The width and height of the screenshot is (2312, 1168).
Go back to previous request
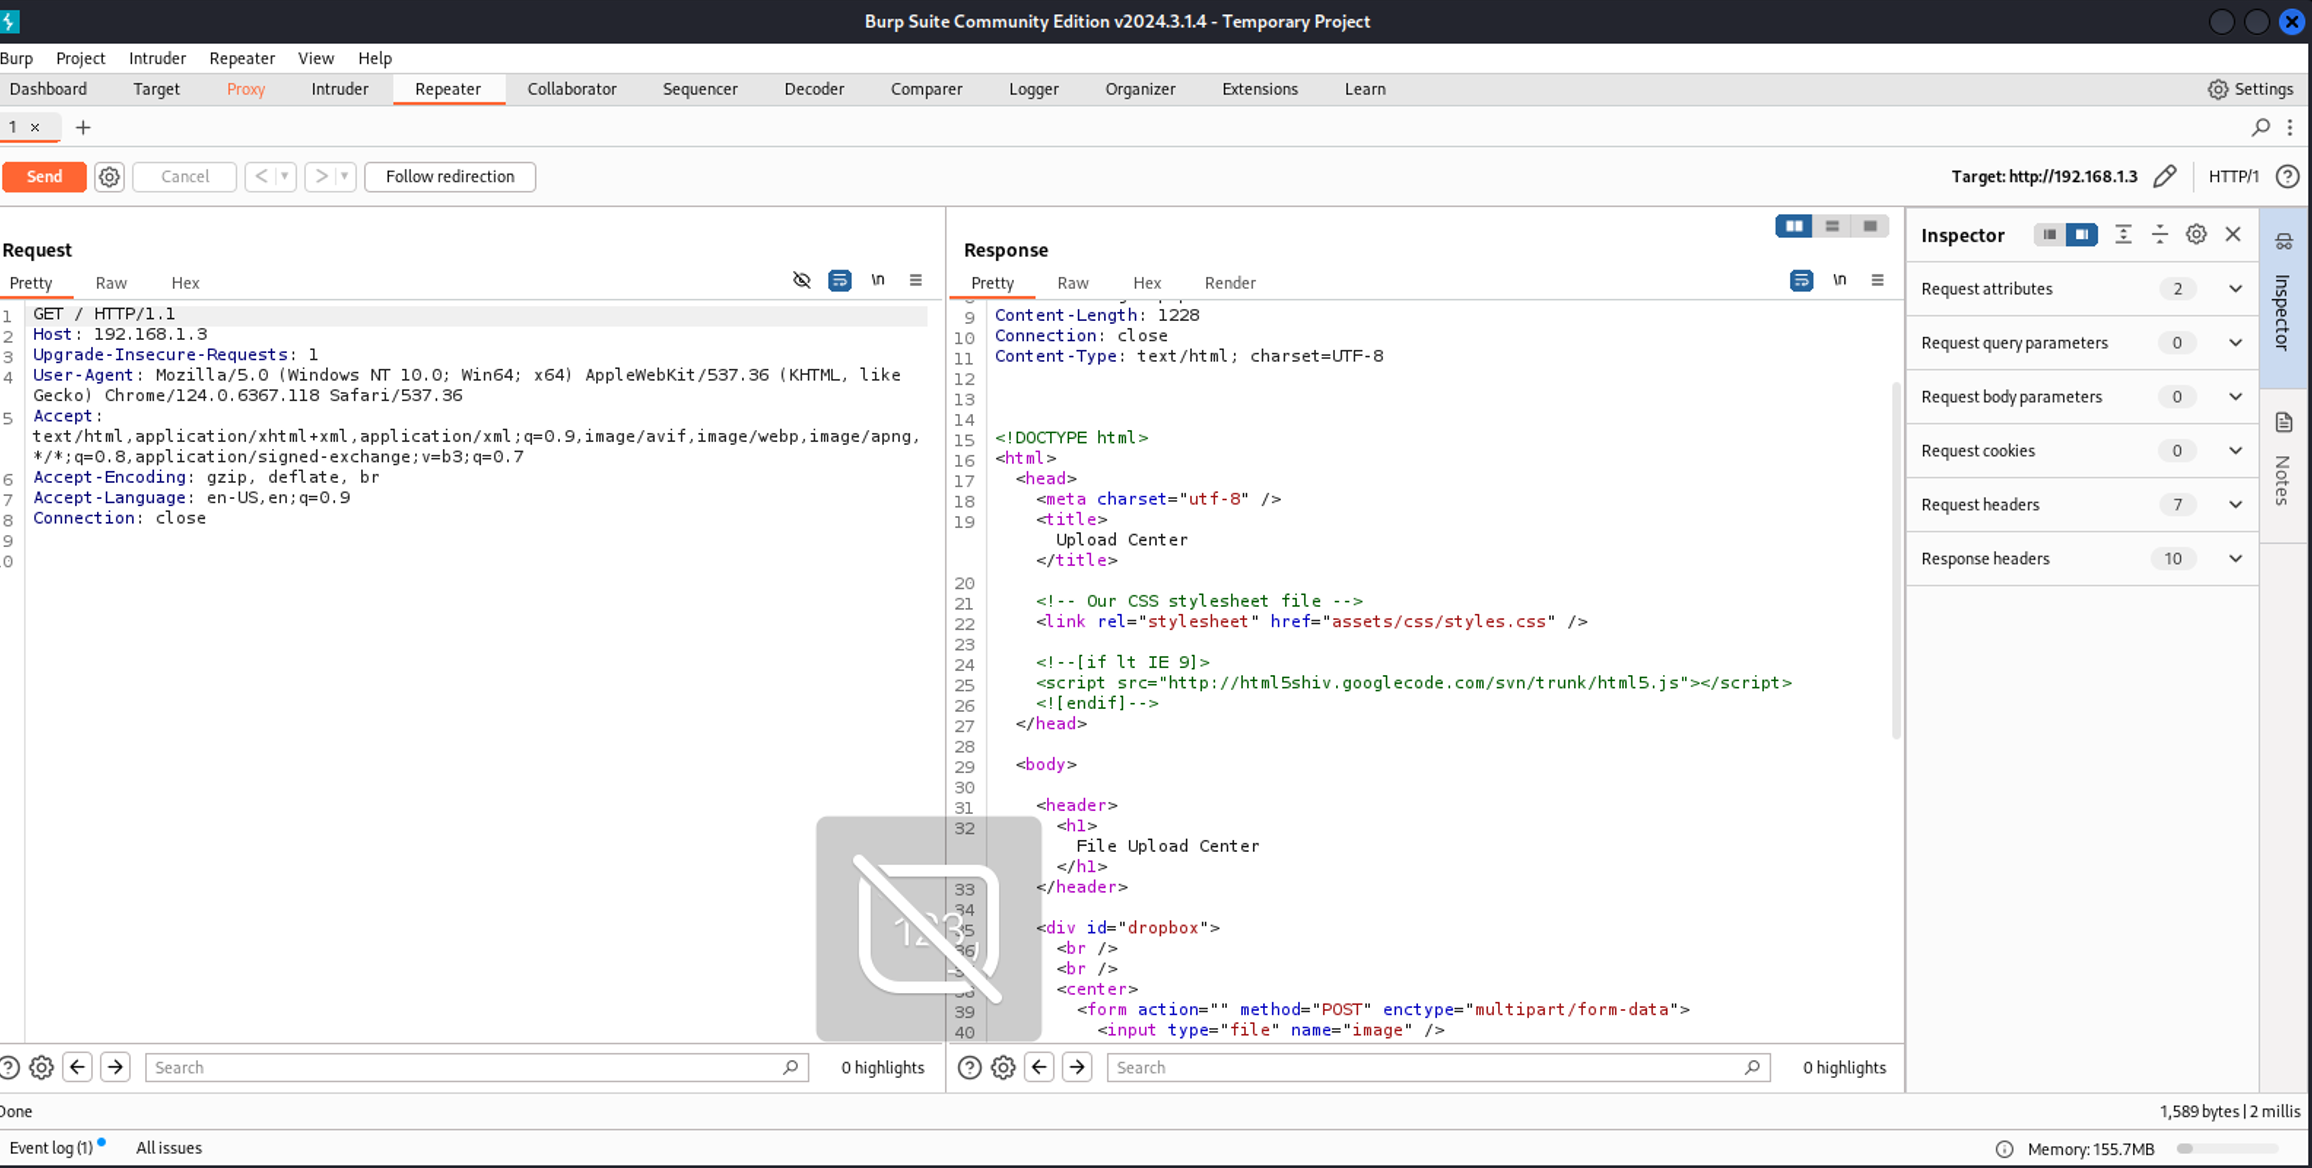point(260,176)
